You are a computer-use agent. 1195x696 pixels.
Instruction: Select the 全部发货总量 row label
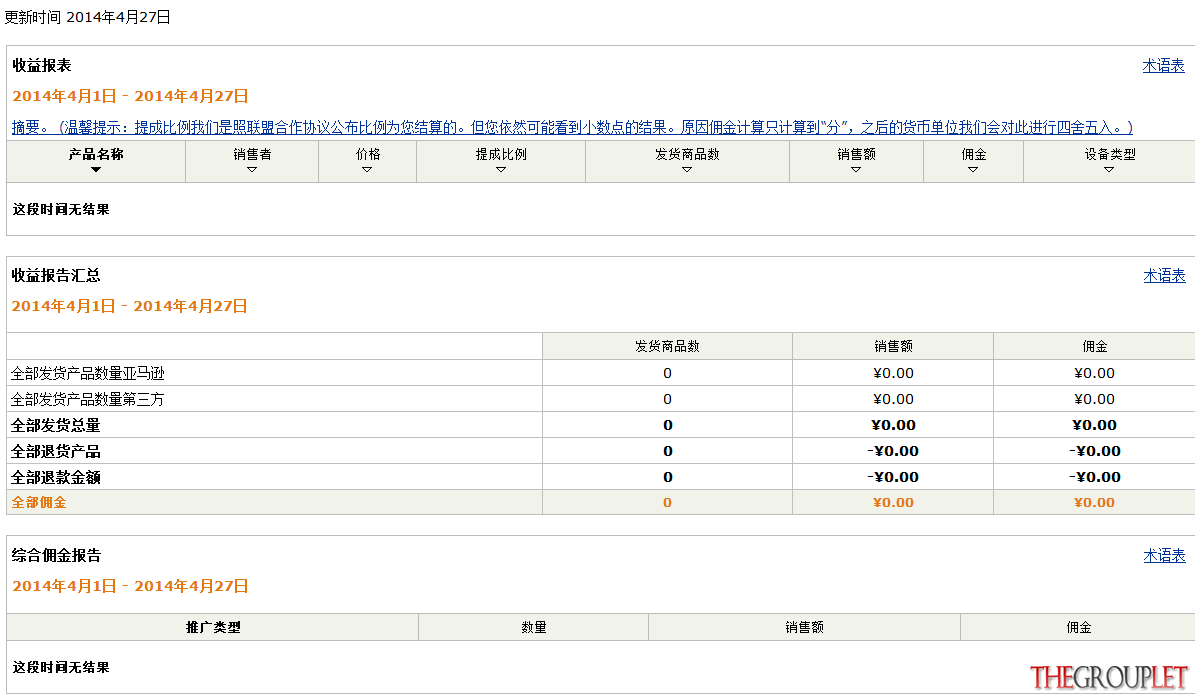[56, 425]
